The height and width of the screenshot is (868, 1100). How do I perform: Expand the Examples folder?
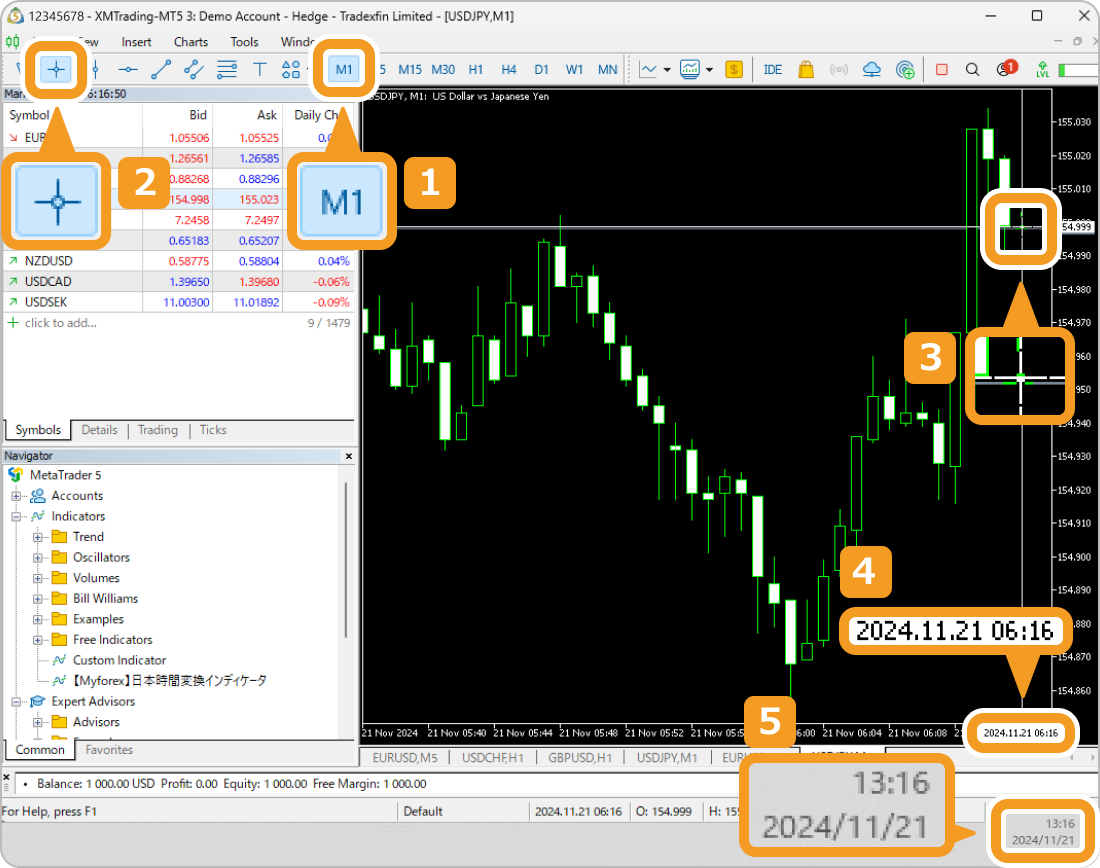pyautogui.click(x=38, y=619)
